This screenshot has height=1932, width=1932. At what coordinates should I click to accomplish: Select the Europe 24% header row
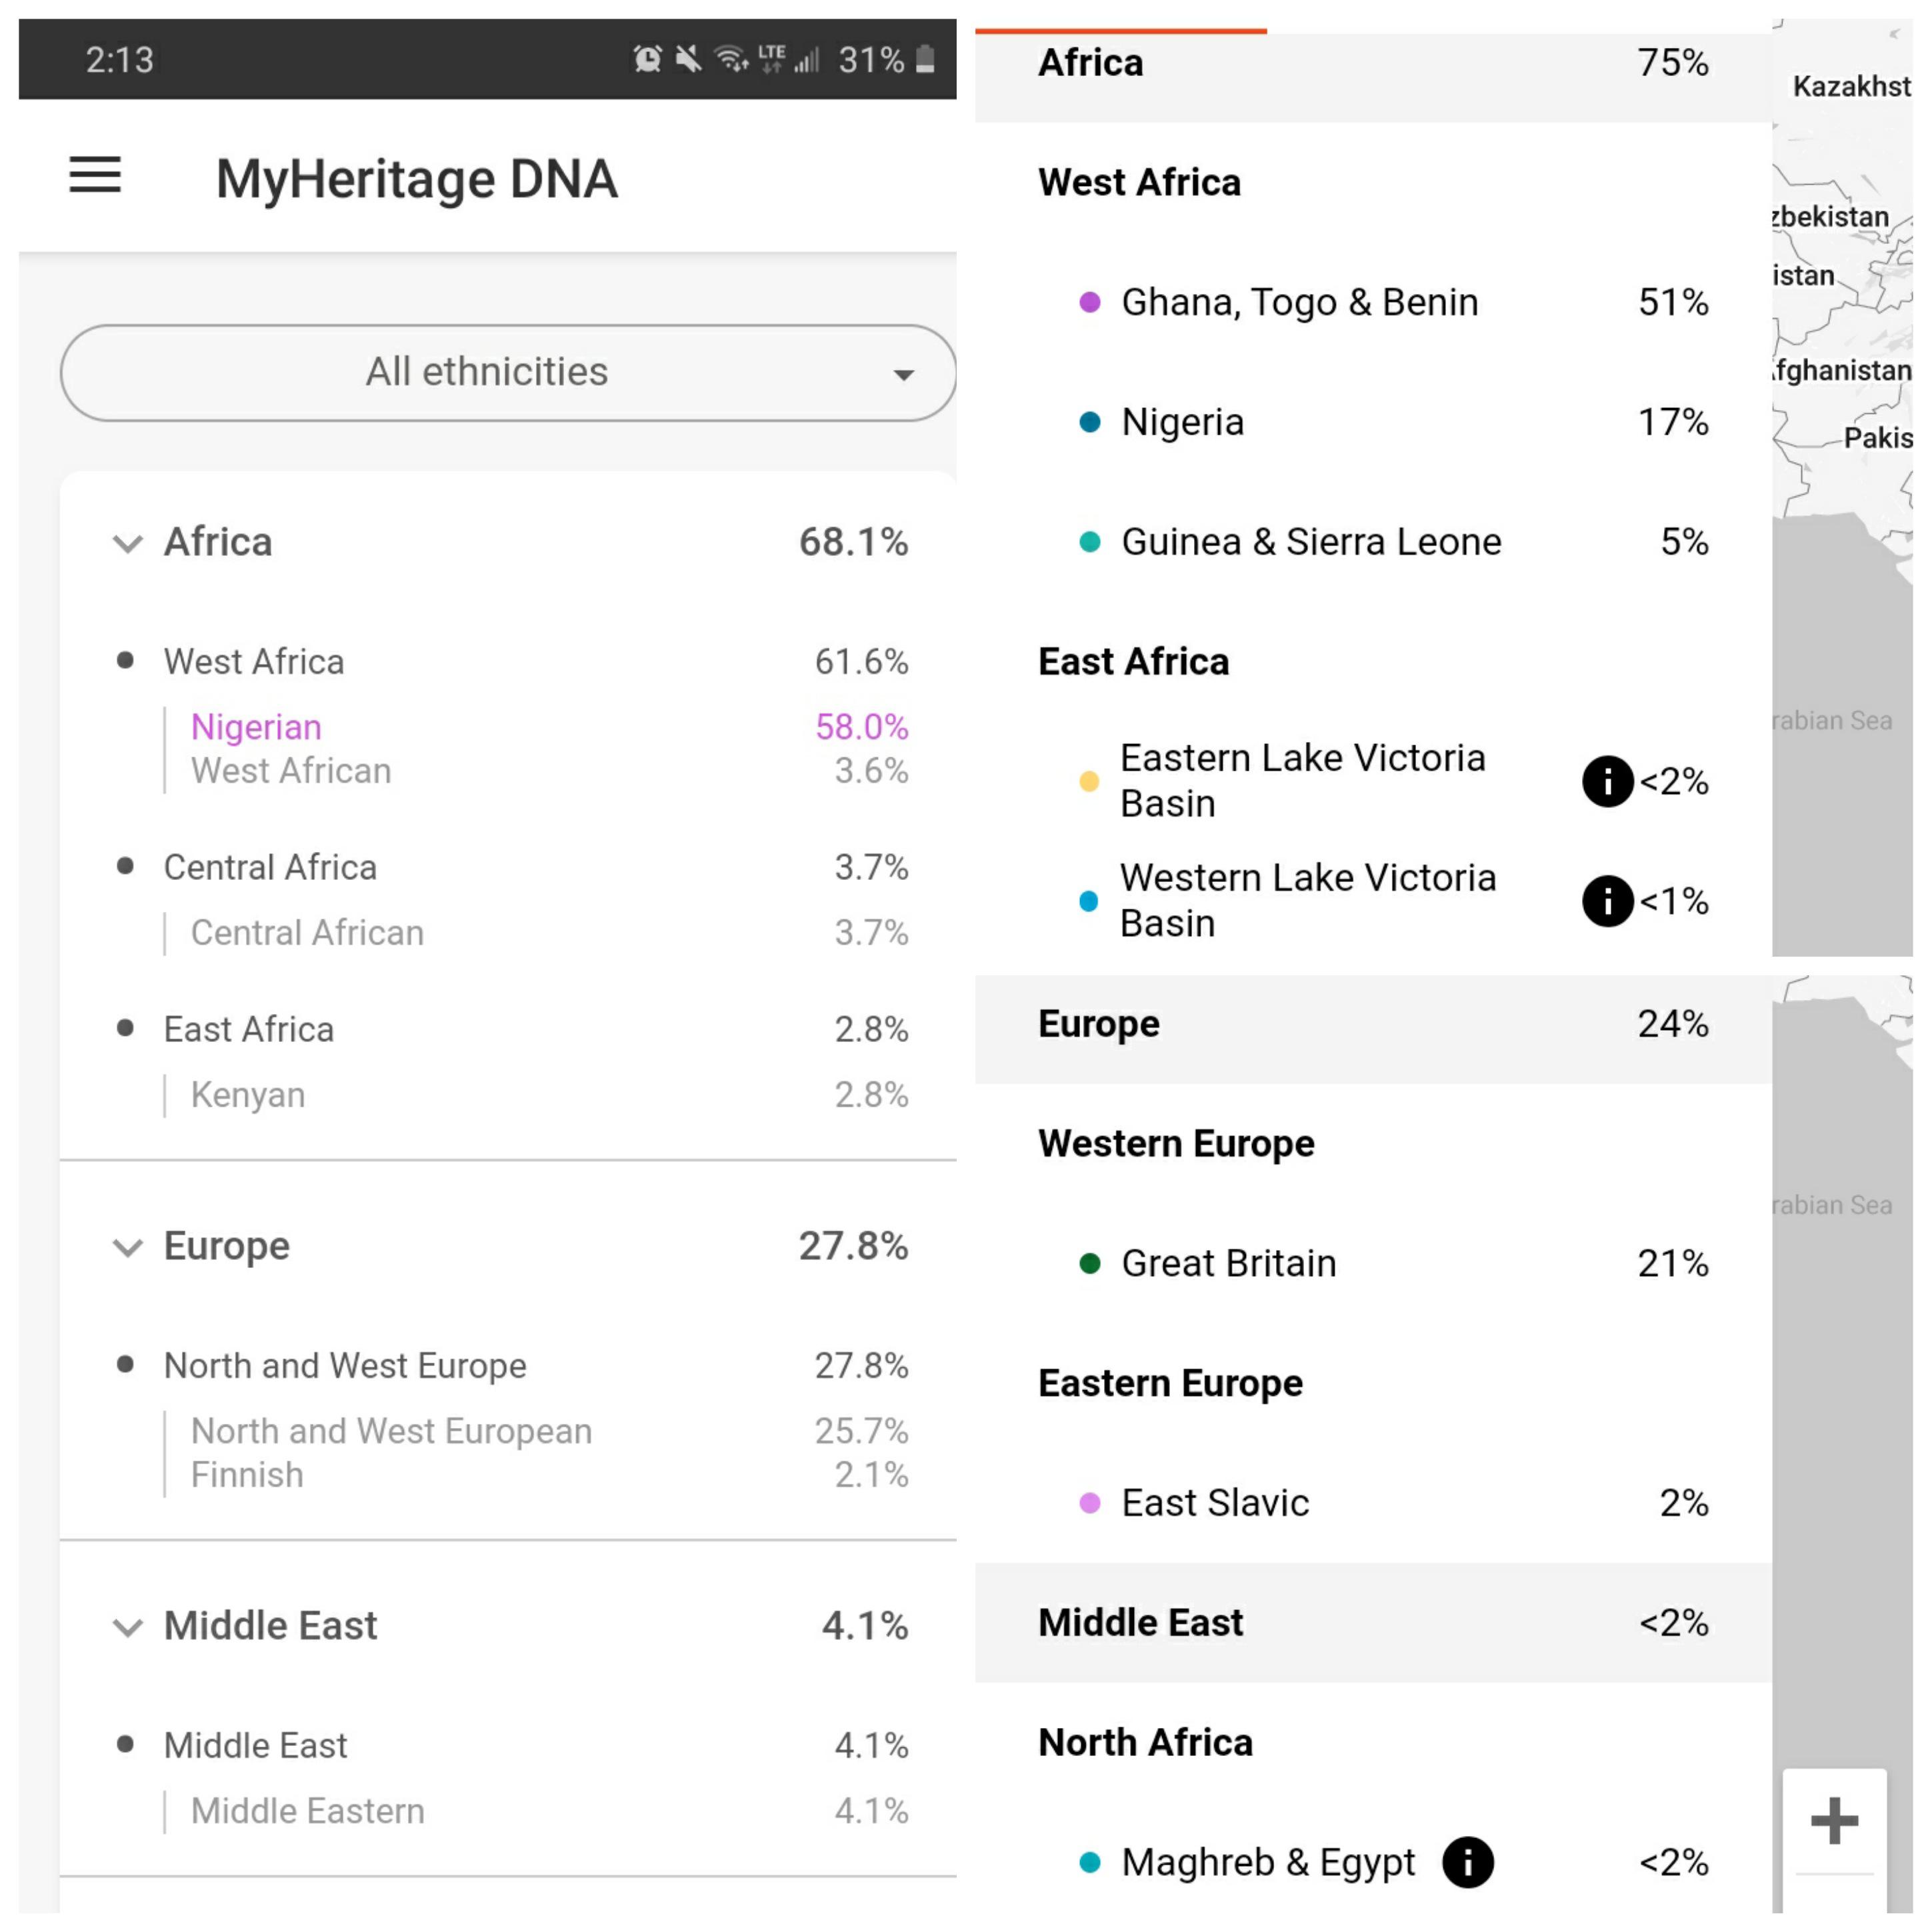click(x=1370, y=1023)
